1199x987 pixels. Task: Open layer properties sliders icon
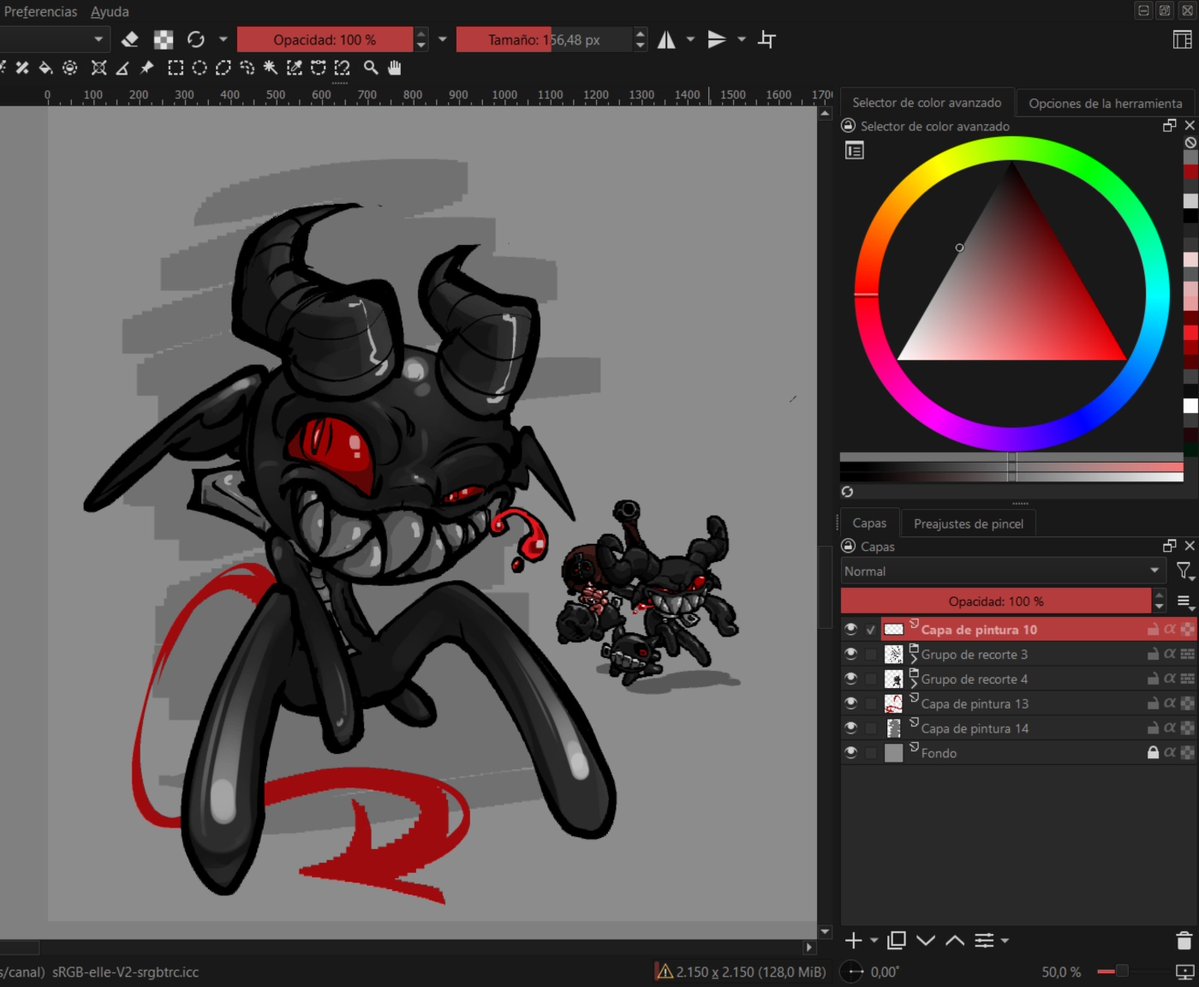(x=984, y=940)
